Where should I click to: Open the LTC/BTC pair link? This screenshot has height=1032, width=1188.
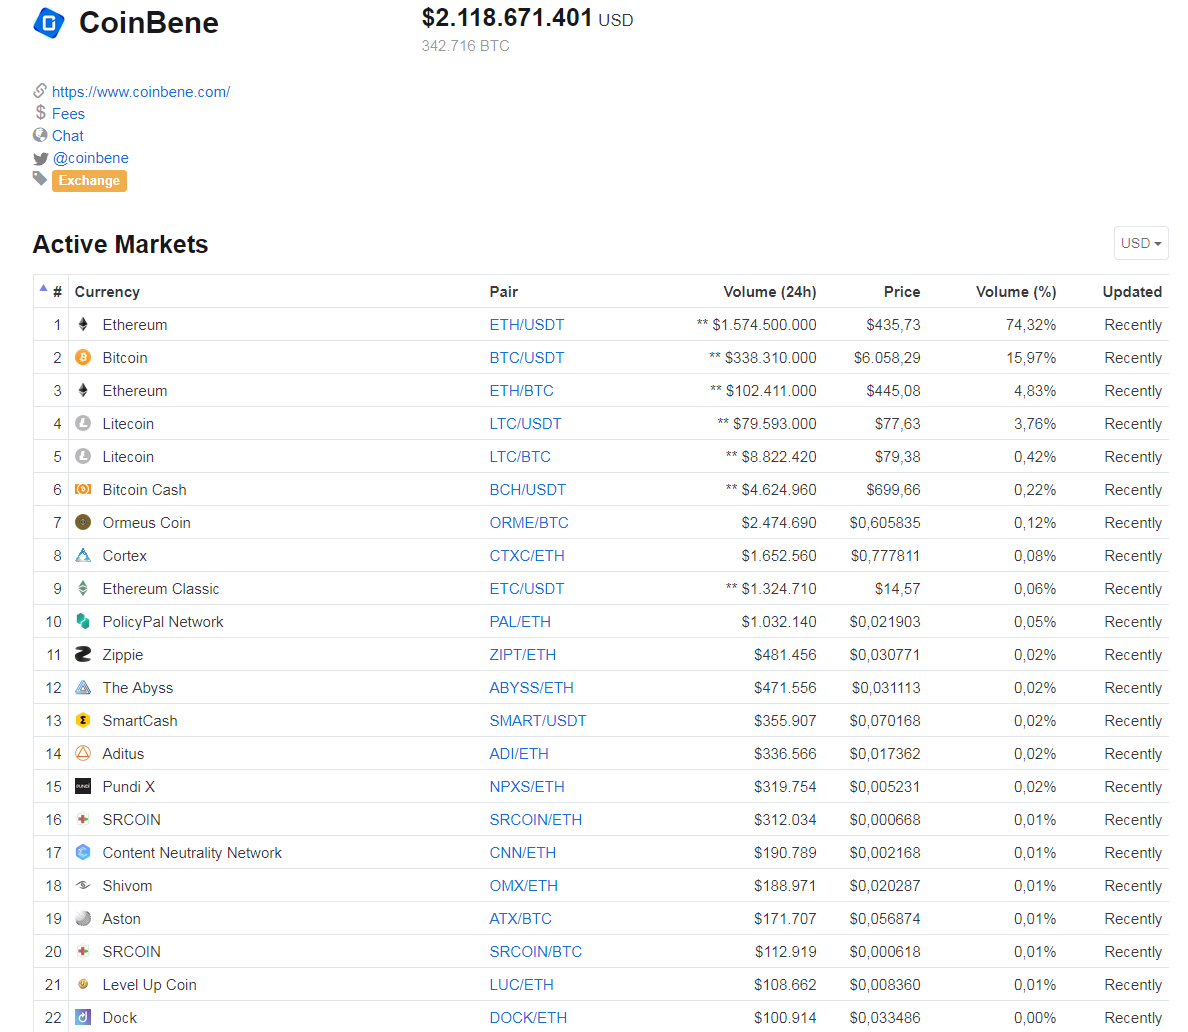(x=520, y=456)
